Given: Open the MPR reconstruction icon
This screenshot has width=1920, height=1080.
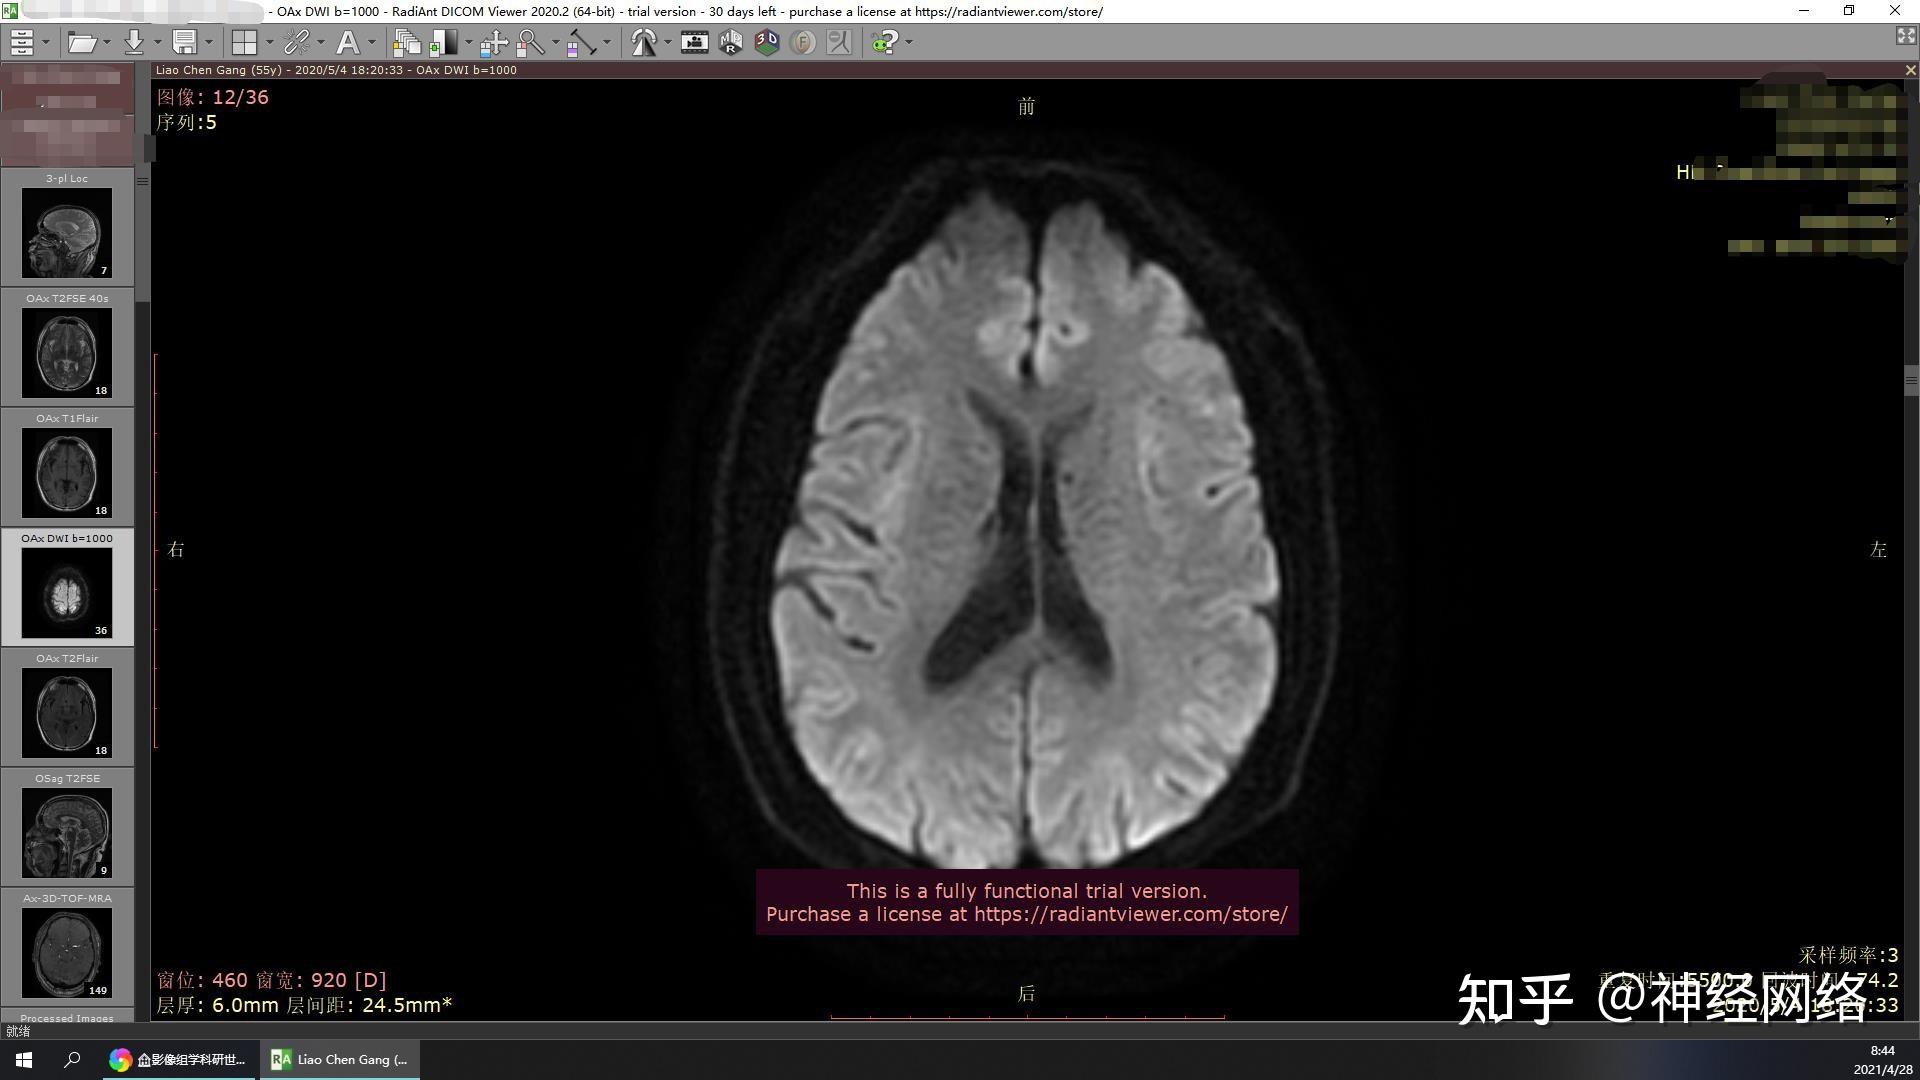Looking at the screenshot, I should click(x=731, y=42).
